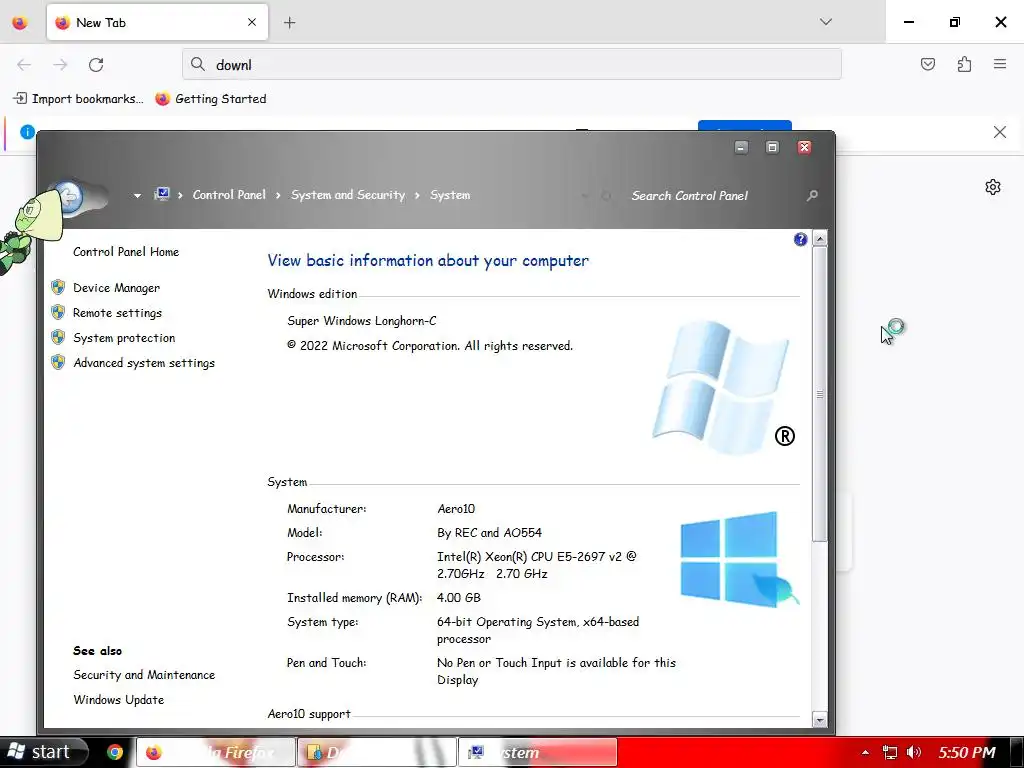Launch Chrome from the taskbar
The width and height of the screenshot is (1024, 768).
click(x=115, y=752)
